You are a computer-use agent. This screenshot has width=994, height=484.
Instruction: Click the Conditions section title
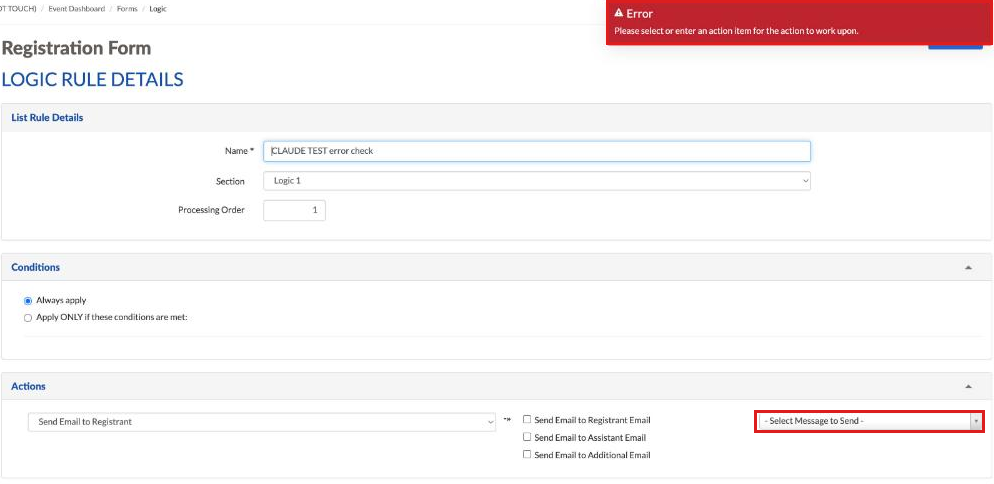36,268
